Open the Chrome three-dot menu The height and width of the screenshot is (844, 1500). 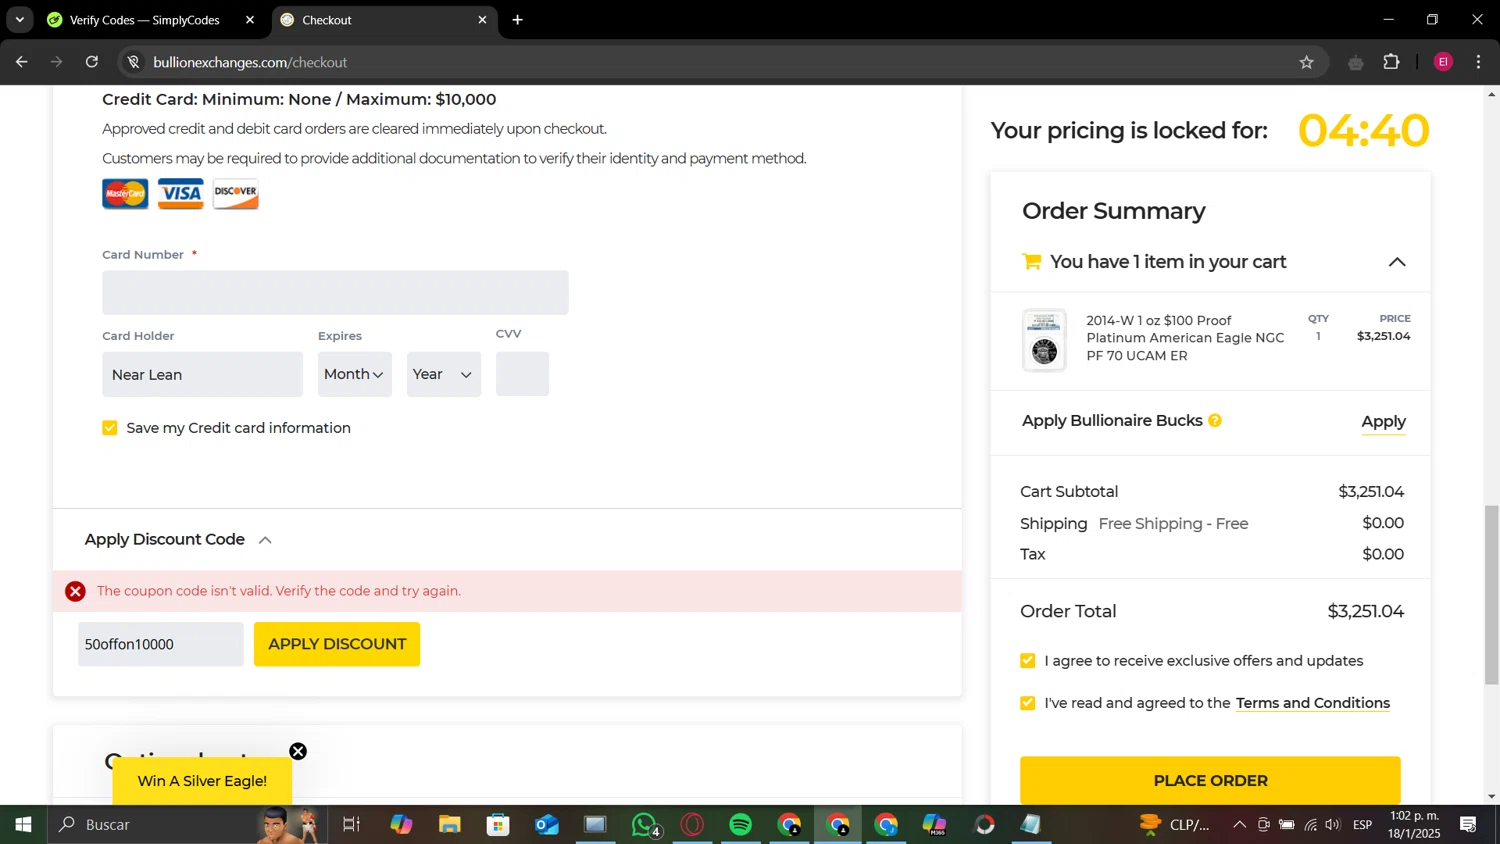[1478, 62]
